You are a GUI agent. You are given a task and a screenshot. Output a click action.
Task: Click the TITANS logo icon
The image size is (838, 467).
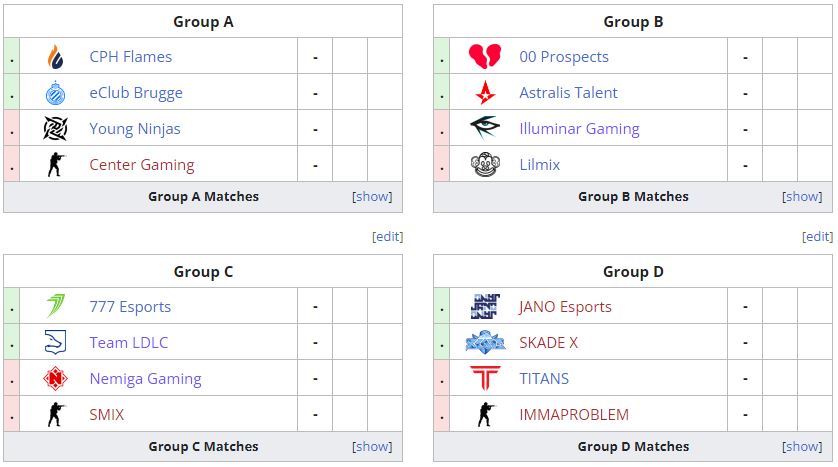tap(485, 379)
